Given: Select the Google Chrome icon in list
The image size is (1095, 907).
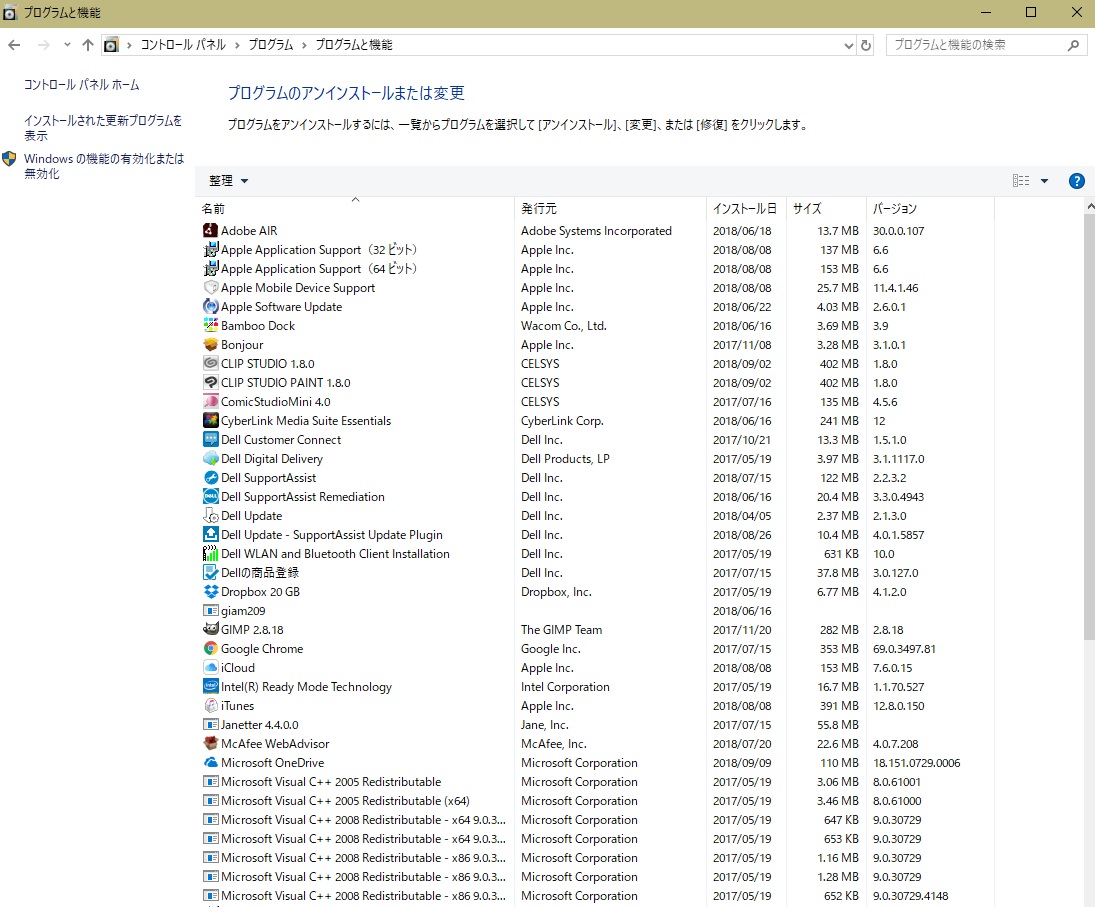Looking at the screenshot, I should click(210, 649).
